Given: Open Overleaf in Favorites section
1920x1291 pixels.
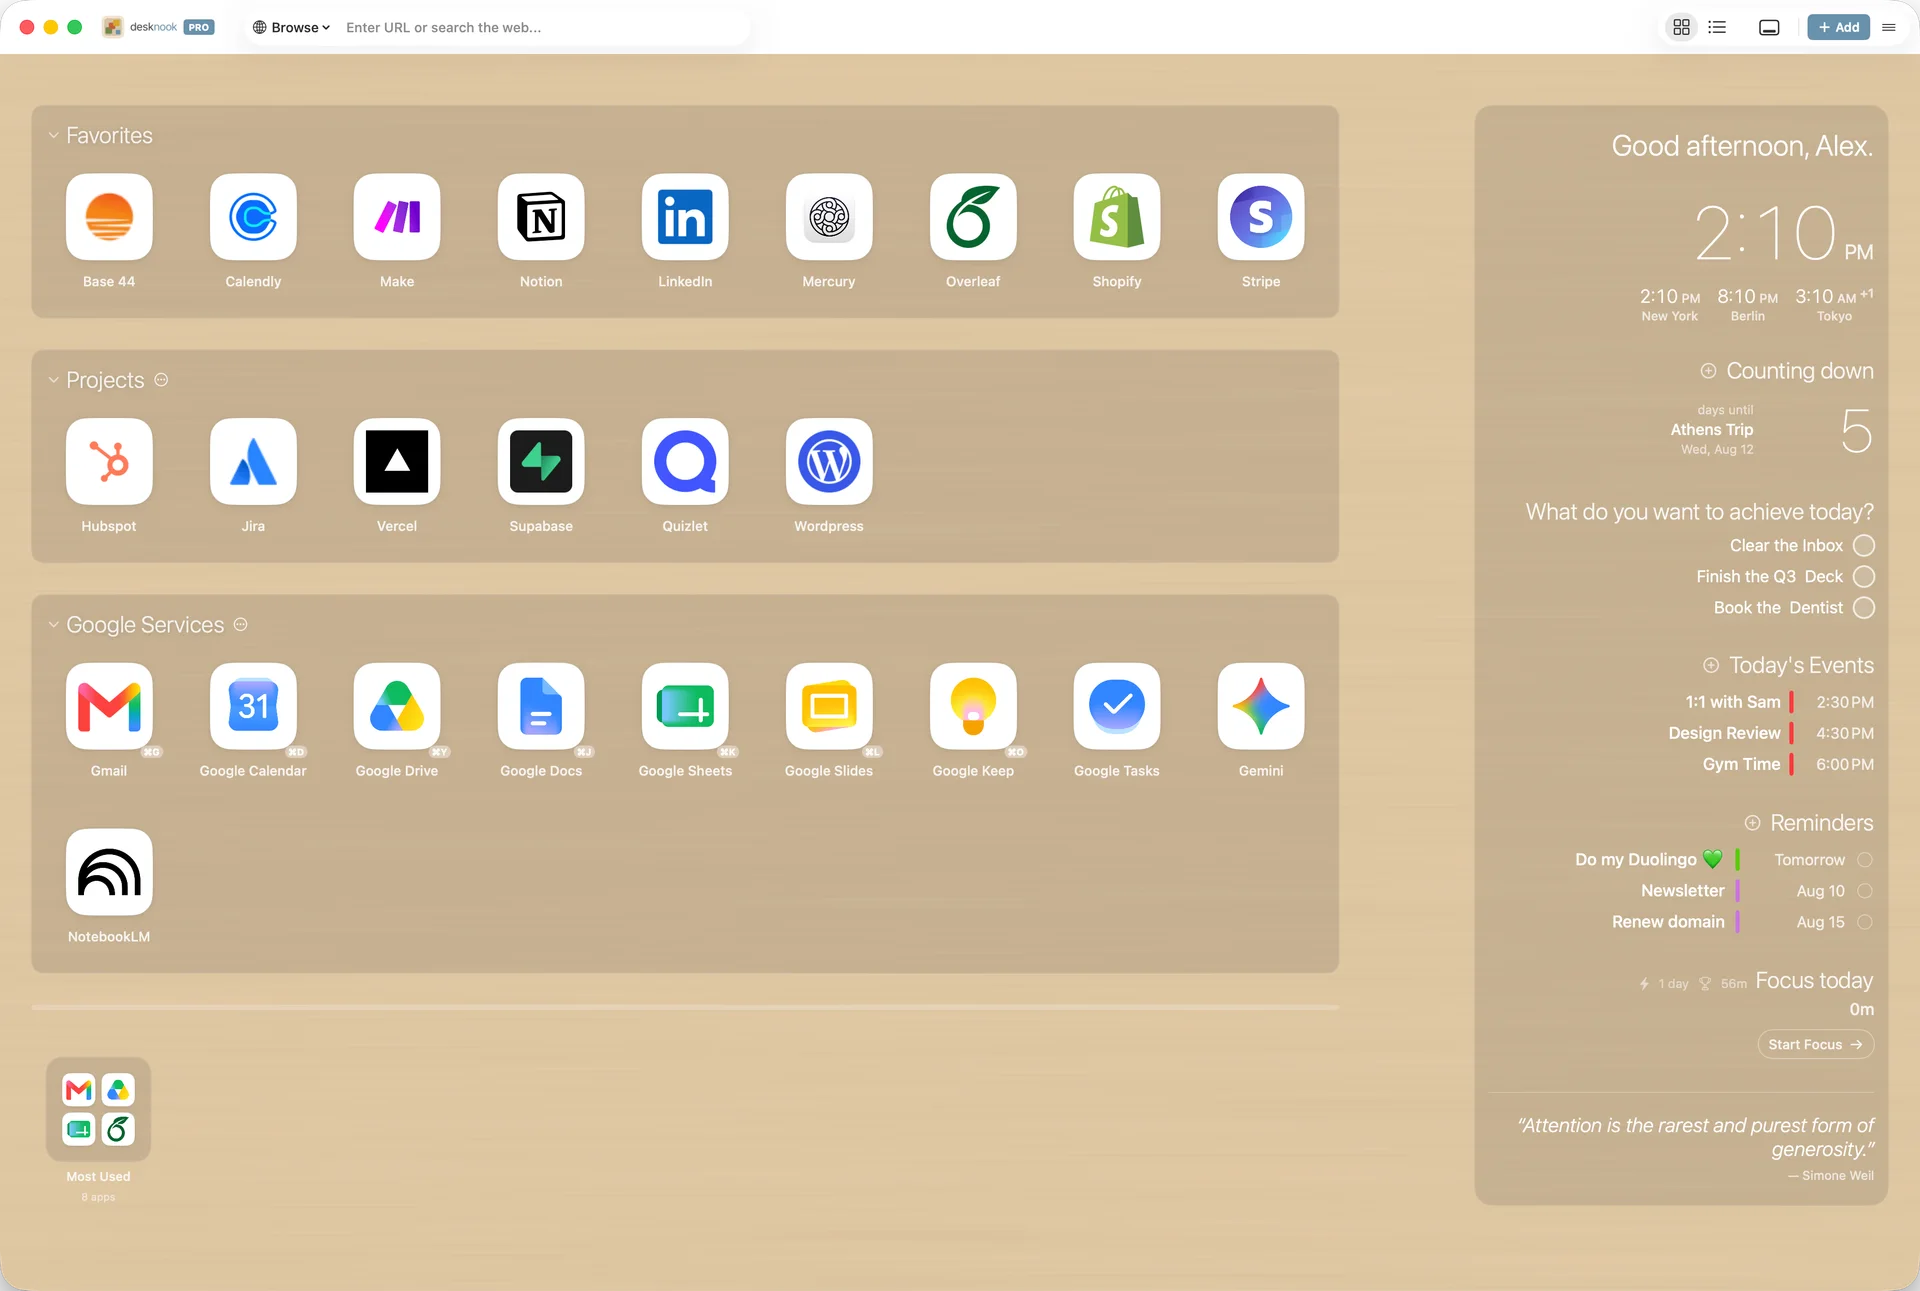Looking at the screenshot, I should [973, 217].
